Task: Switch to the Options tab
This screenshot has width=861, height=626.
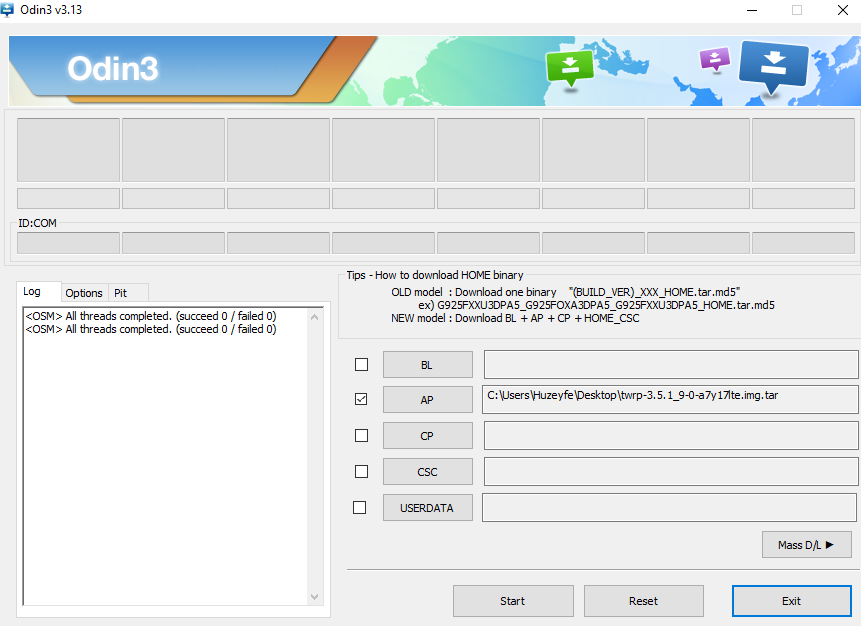Action: [84, 293]
